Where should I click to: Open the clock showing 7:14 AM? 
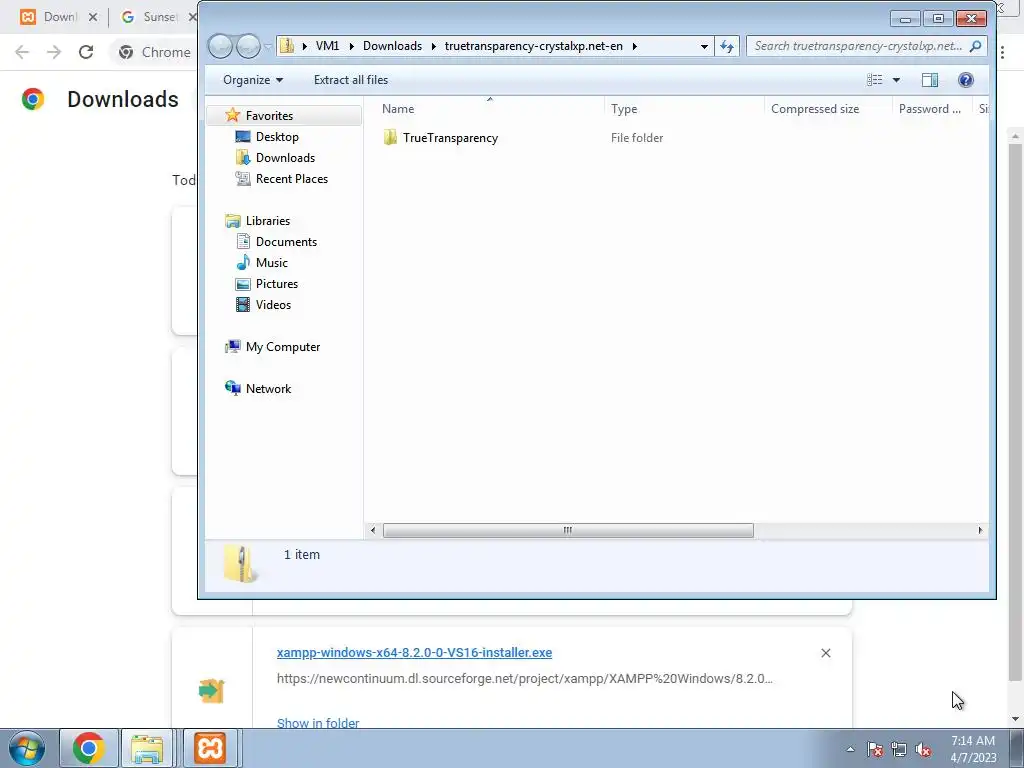(x=973, y=749)
